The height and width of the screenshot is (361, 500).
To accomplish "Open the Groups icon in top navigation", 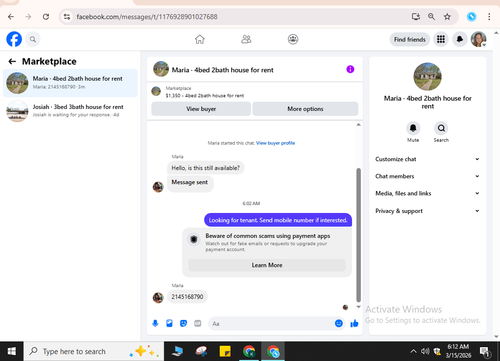I will click(293, 39).
